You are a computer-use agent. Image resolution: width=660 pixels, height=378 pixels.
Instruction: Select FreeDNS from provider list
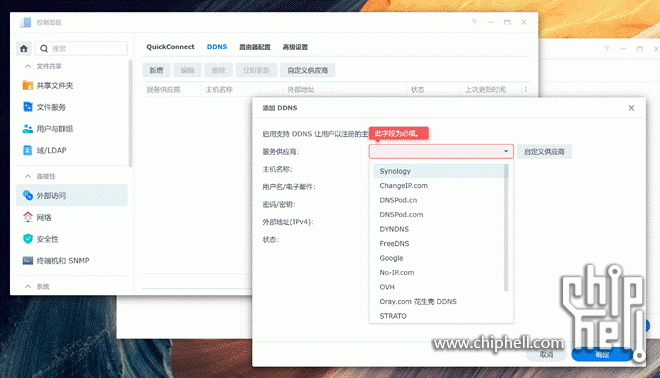[x=438, y=243]
